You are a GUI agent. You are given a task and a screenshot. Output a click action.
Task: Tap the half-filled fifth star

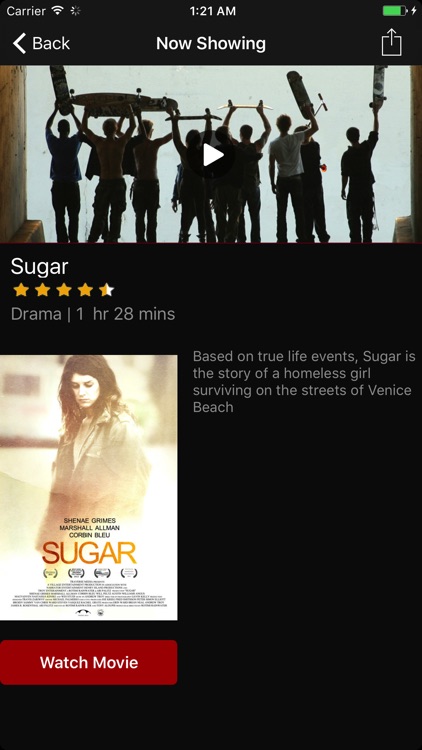click(107, 289)
